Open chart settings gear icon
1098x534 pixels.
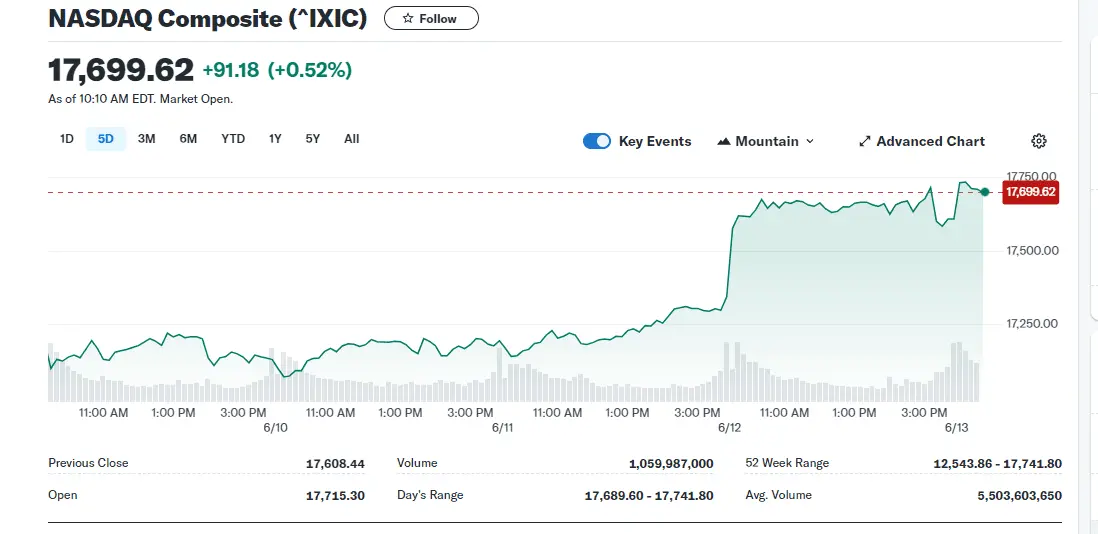point(1039,141)
